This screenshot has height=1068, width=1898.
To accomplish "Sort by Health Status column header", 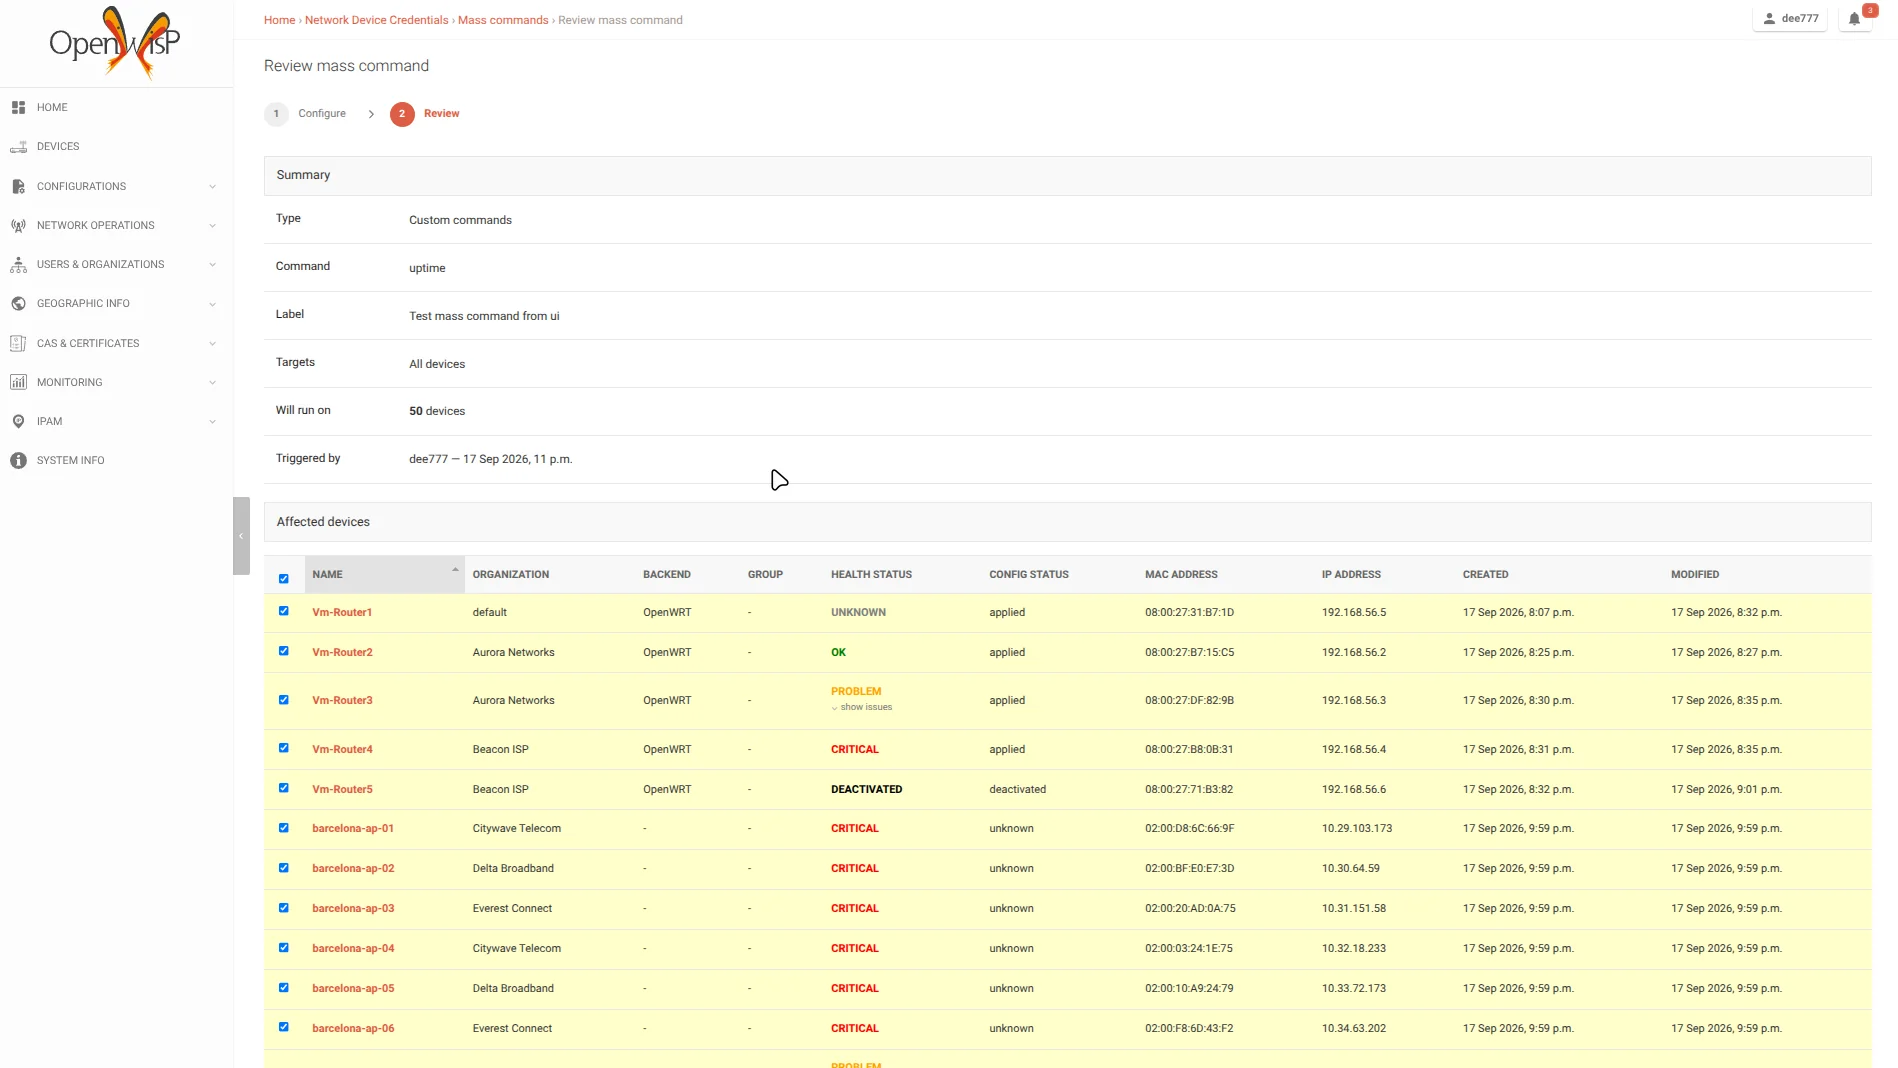I will coord(871,575).
